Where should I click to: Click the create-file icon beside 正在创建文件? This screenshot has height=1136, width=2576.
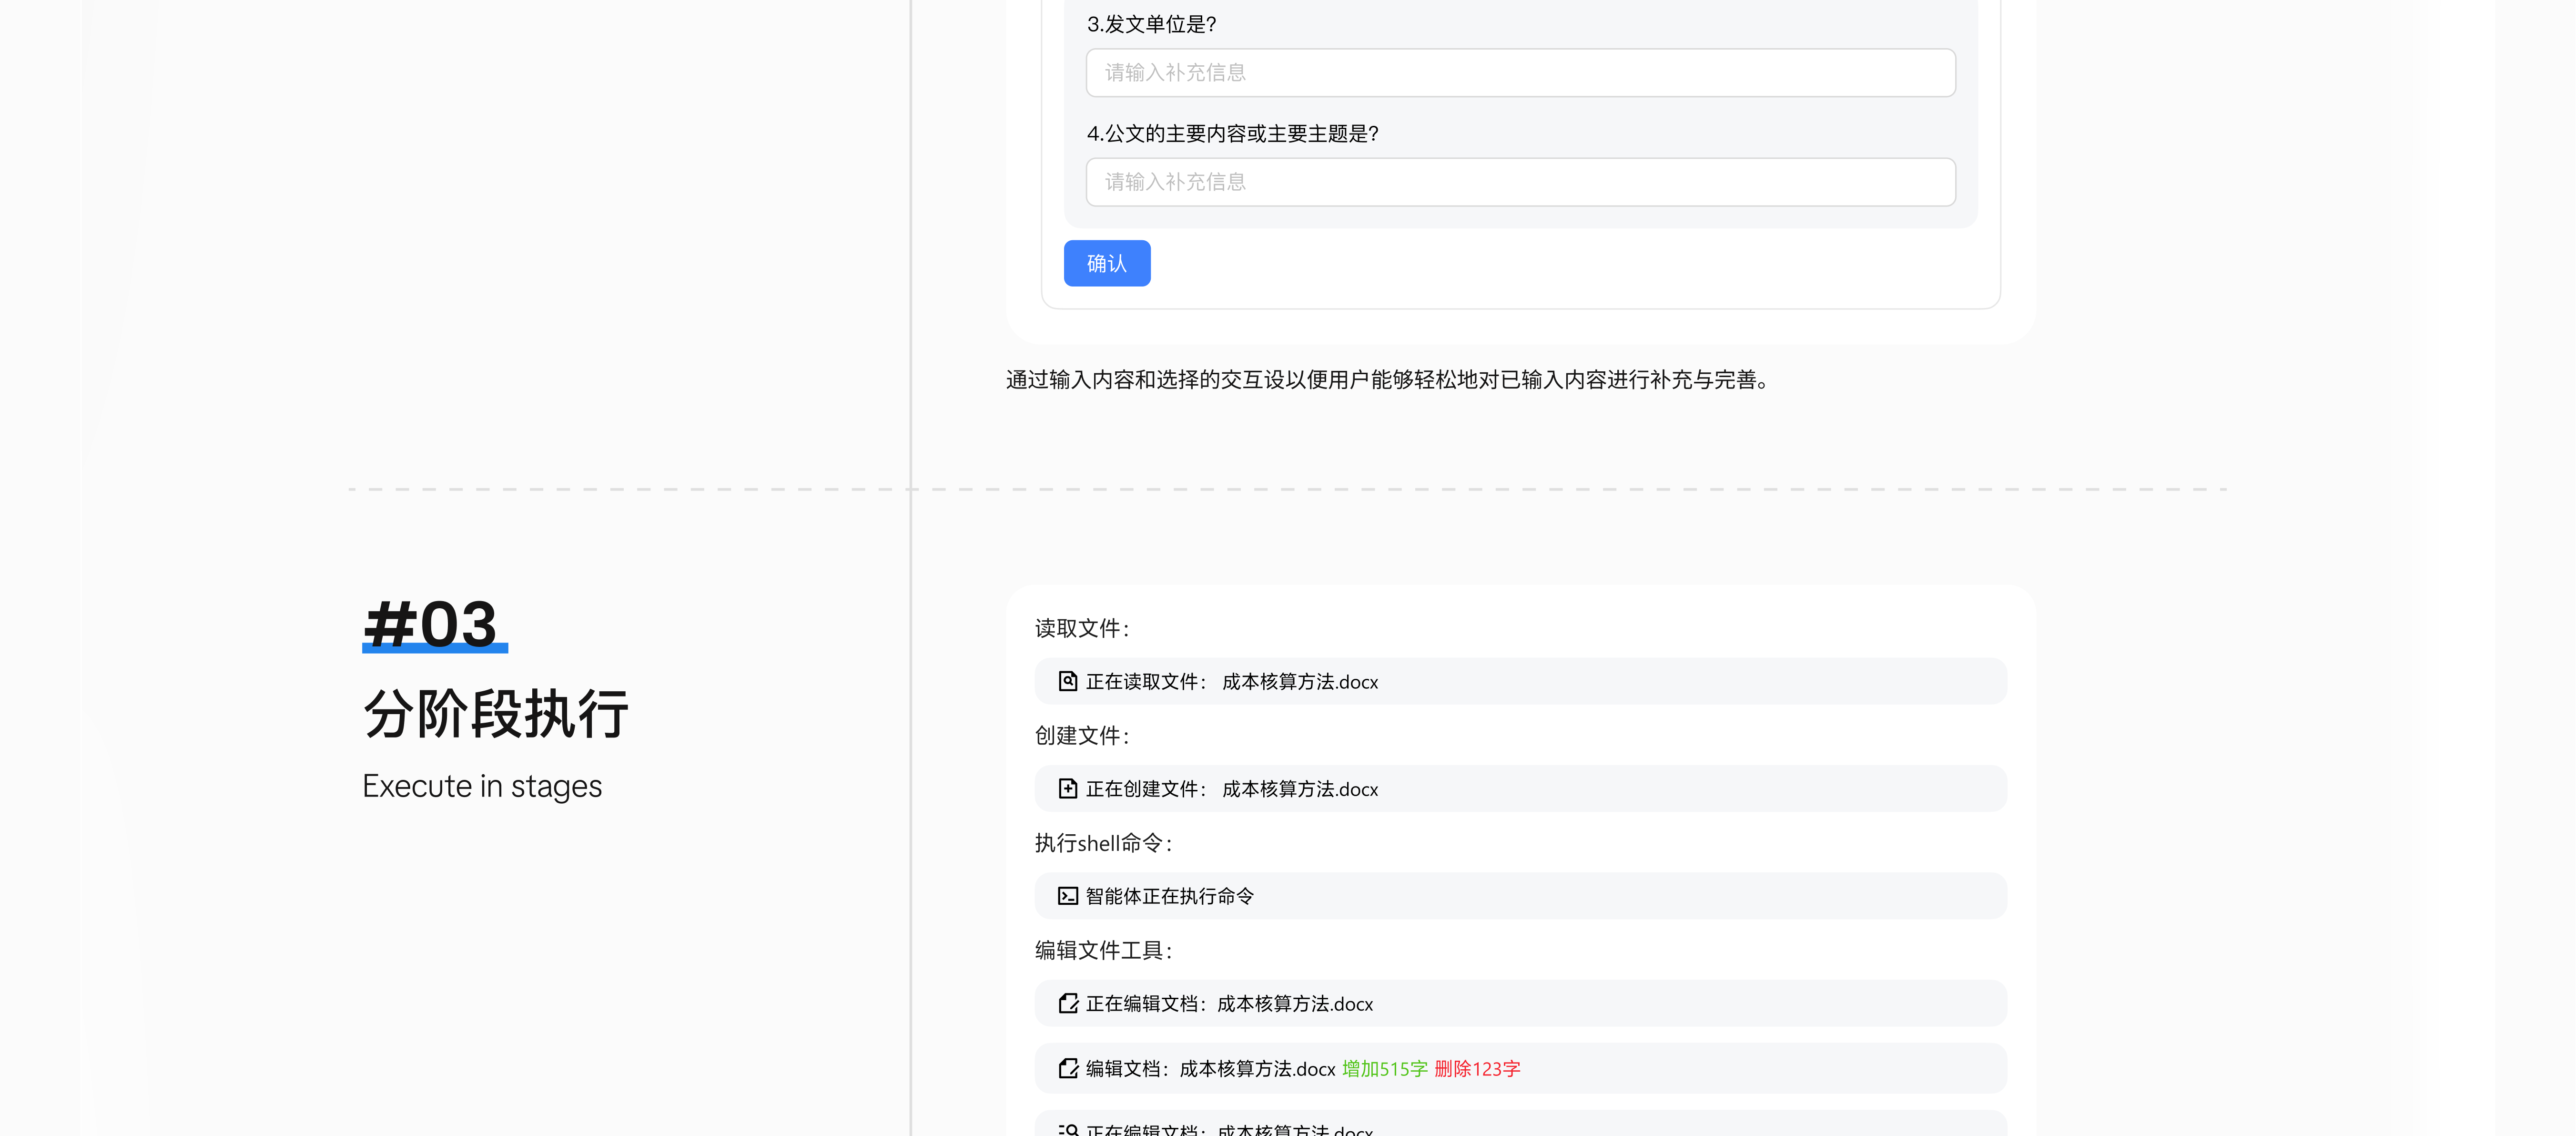point(1067,789)
